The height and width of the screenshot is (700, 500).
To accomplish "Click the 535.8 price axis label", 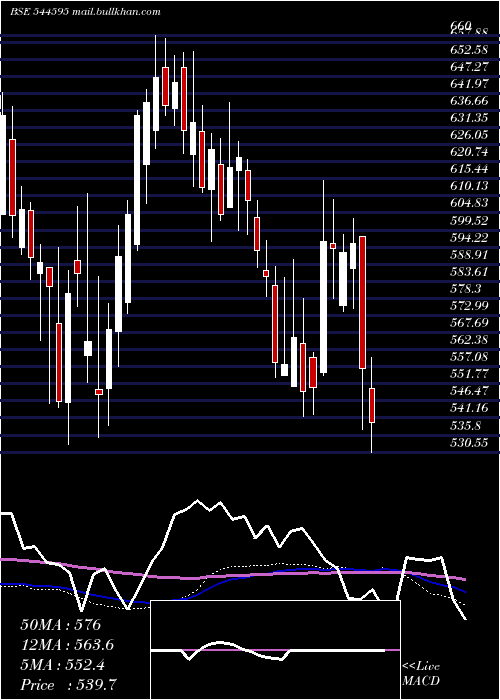I will click(x=466, y=426).
